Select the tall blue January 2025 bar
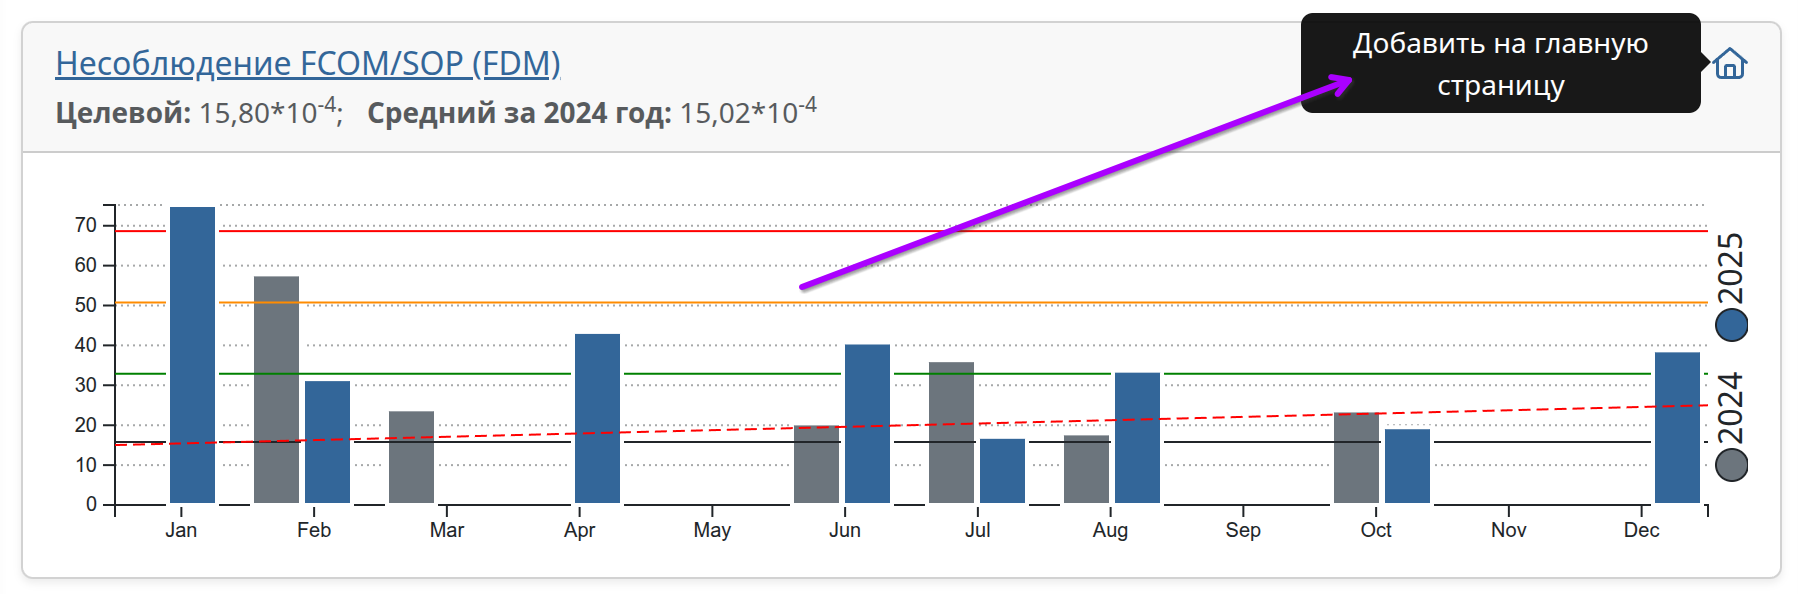 pyautogui.click(x=192, y=355)
